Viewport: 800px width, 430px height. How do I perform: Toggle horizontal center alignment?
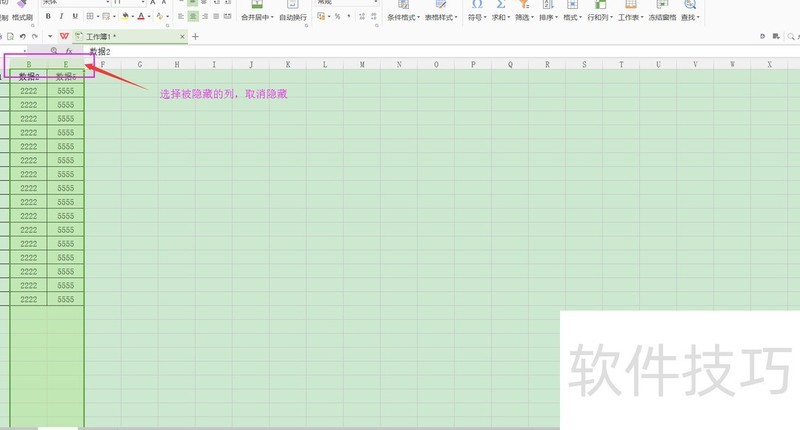tap(193, 16)
